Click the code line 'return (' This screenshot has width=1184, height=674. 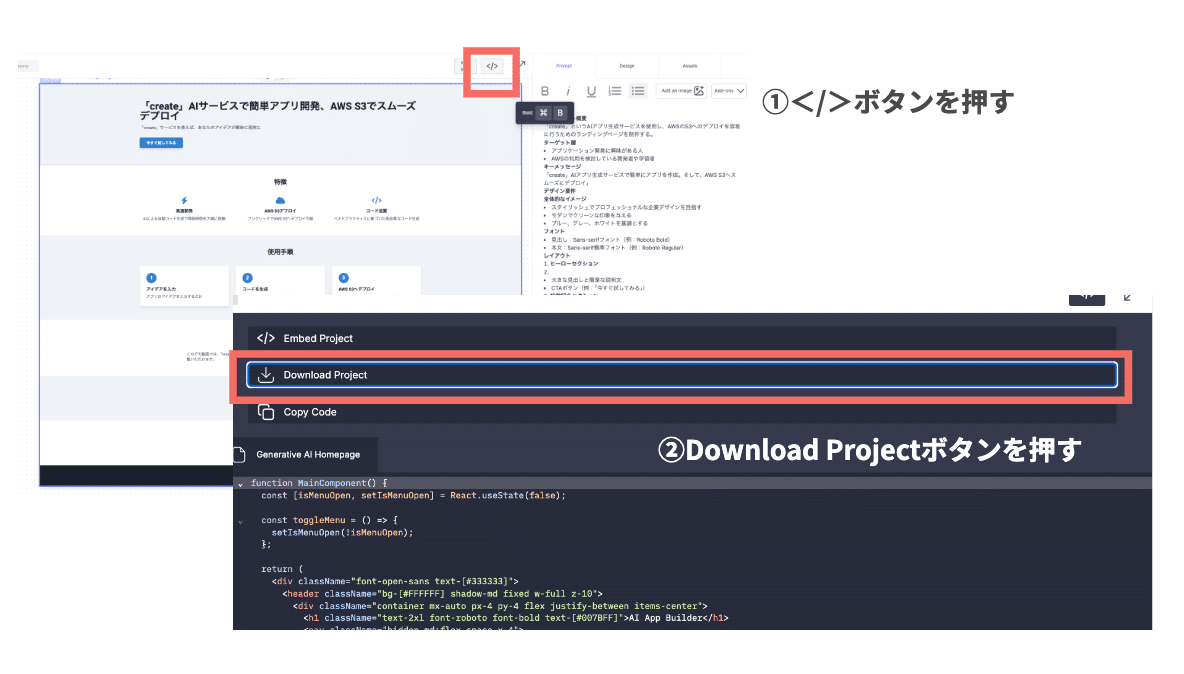pos(282,569)
